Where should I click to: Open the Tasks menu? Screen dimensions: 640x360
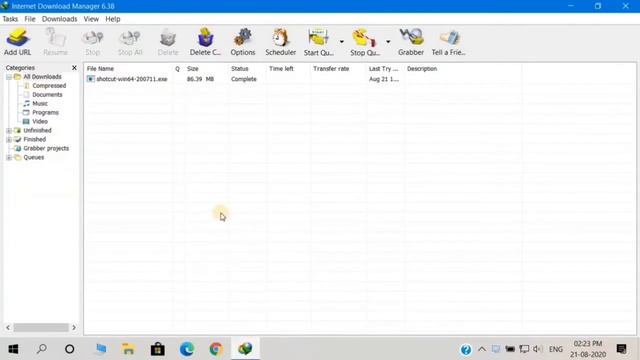point(10,19)
